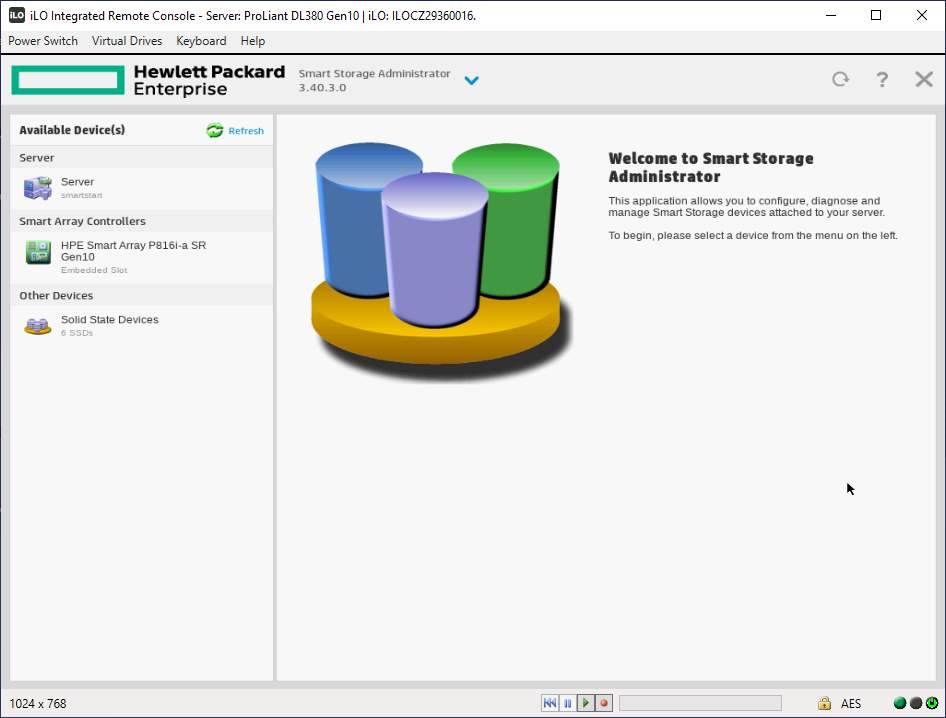Click the 1024 x 768 resolution text
This screenshot has height=718, width=946.
38,704
